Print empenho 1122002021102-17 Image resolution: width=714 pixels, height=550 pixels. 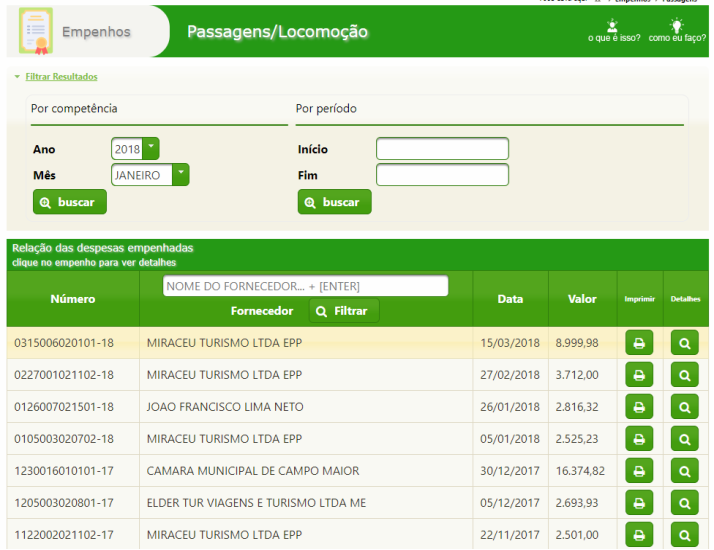click(x=639, y=535)
